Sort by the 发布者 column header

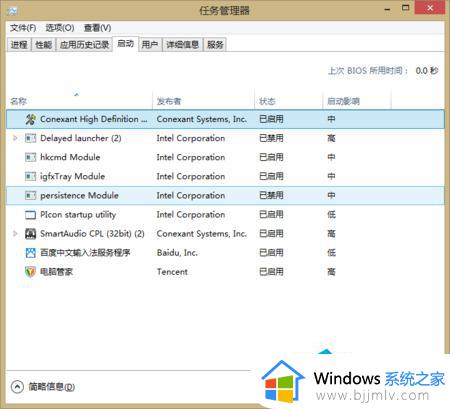[x=203, y=101]
